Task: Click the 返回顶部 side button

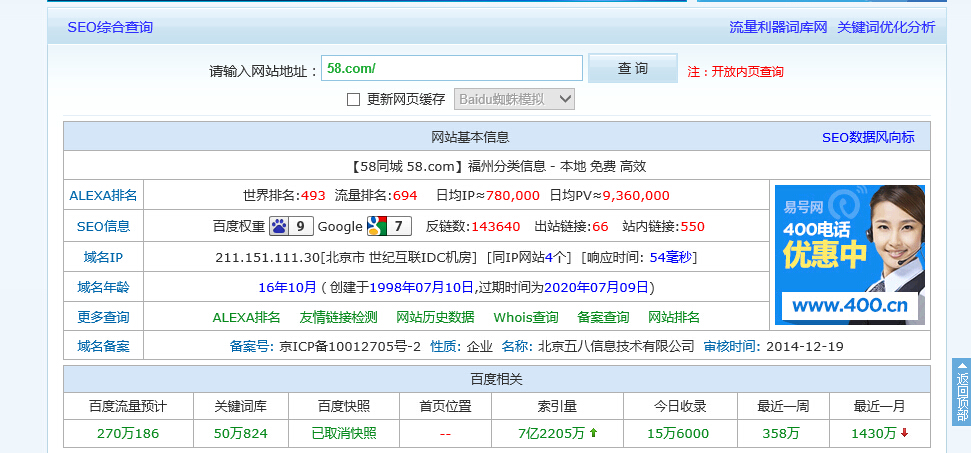Action: coord(961,392)
